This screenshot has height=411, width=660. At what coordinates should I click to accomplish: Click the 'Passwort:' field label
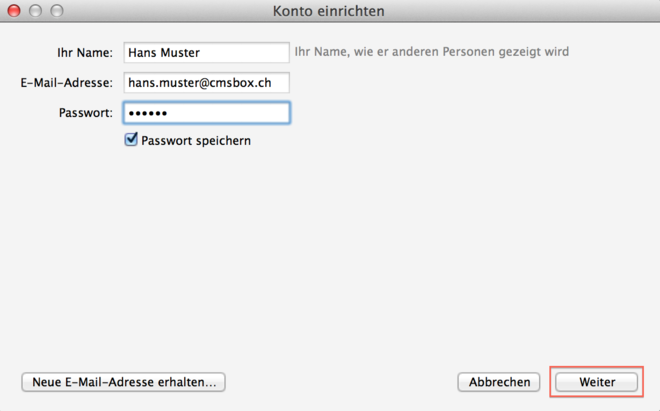pyautogui.click(x=85, y=112)
